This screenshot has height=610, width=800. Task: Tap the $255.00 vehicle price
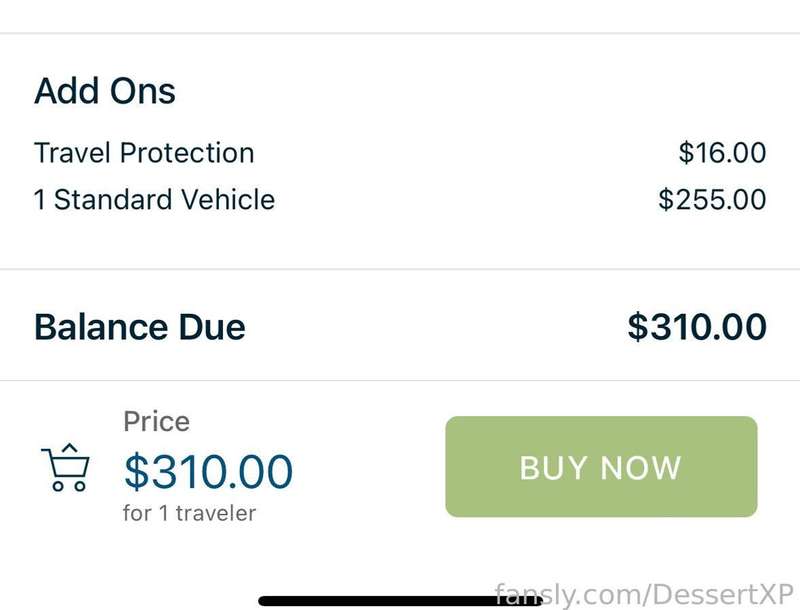[x=712, y=199]
